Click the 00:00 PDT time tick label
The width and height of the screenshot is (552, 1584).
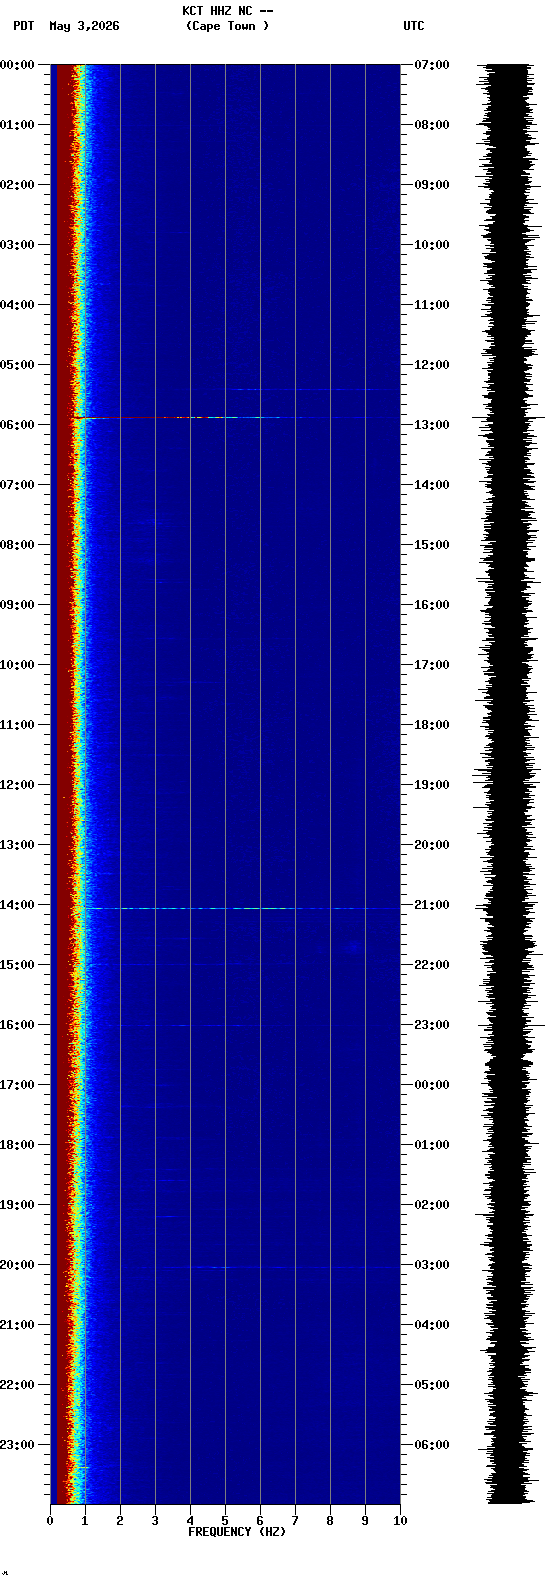point(18,65)
